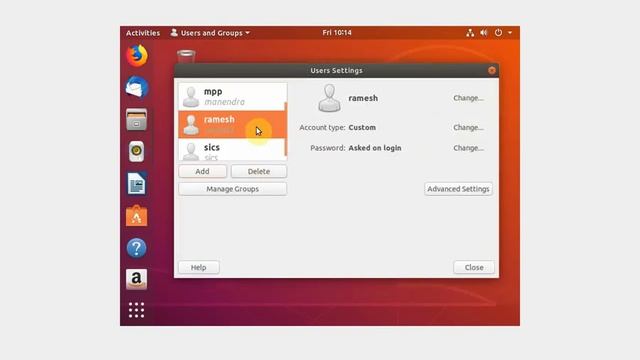Change the Account type setting
The height and width of the screenshot is (360, 640).
pos(468,127)
